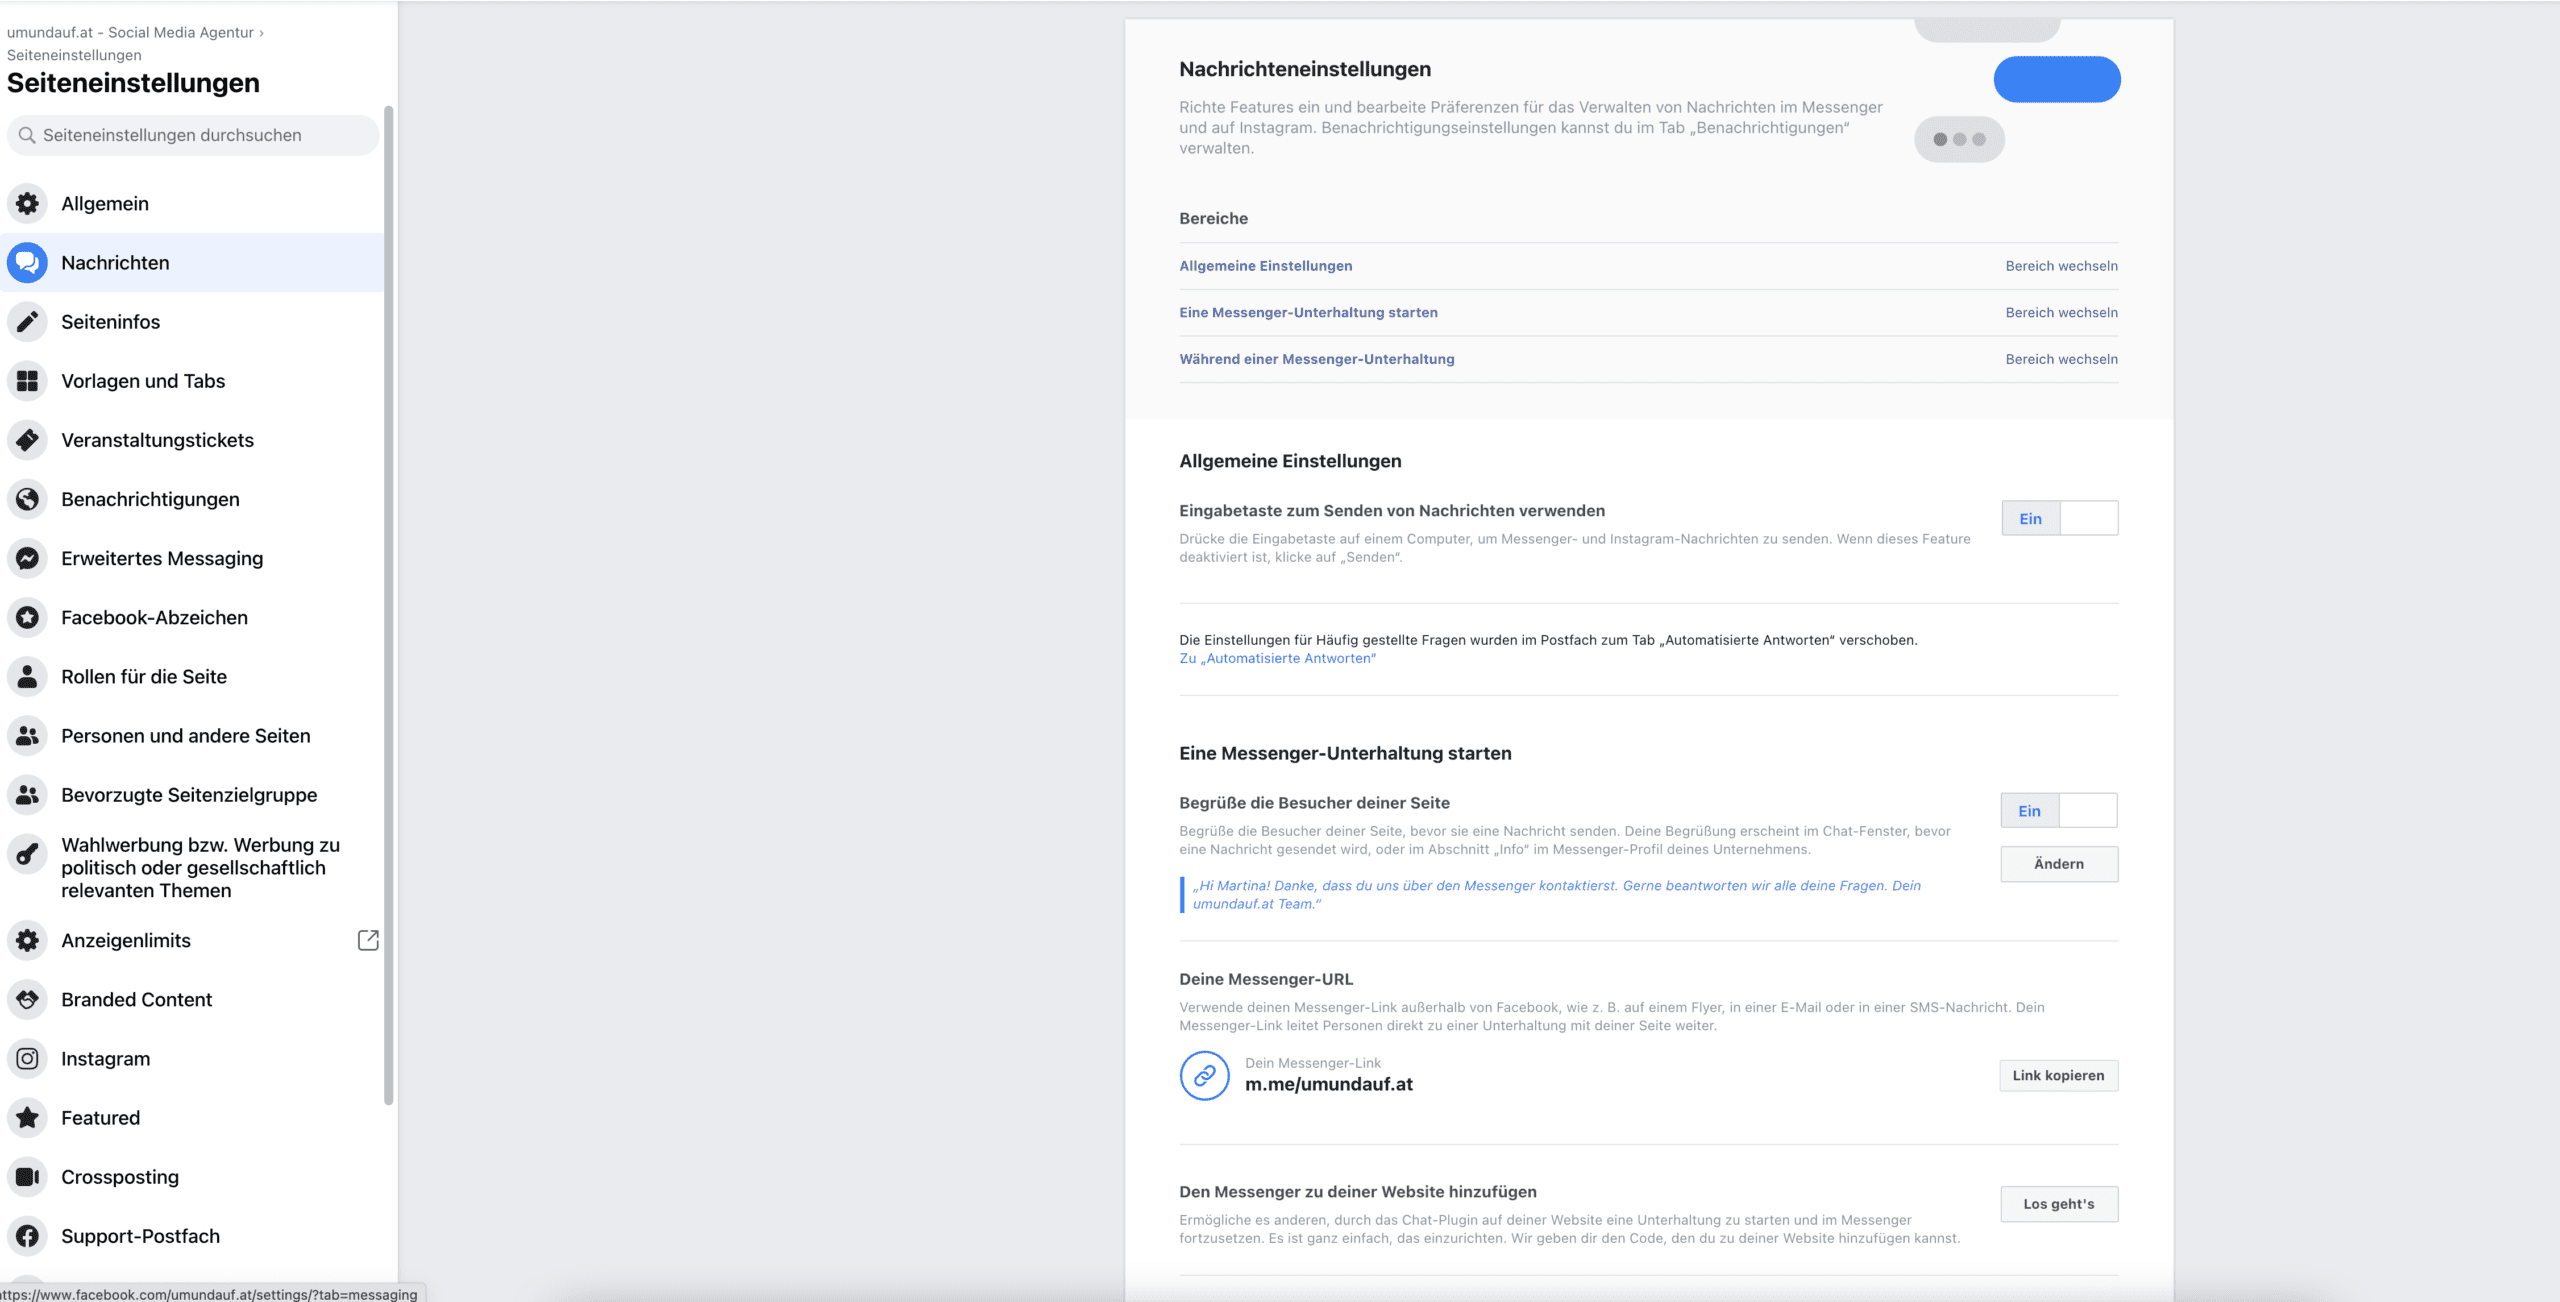
Task: Open Seiteninfos settings
Action: pyautogui.click(x=192, y=322)
